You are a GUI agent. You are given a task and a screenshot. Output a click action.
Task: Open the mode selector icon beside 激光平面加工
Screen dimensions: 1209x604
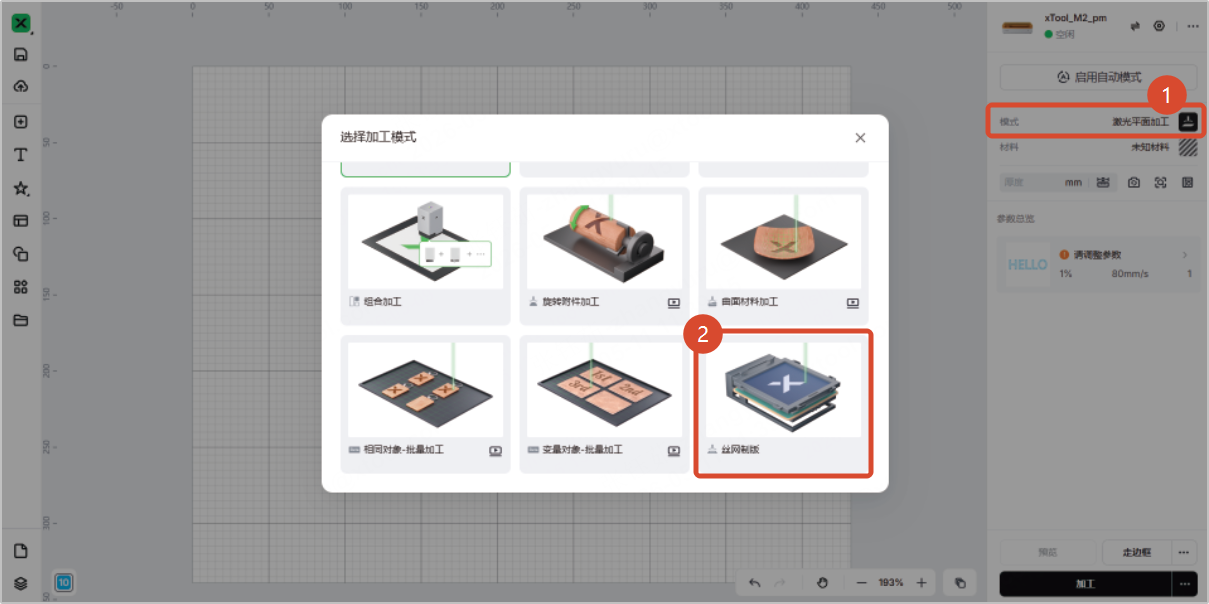click(1187, 121)
